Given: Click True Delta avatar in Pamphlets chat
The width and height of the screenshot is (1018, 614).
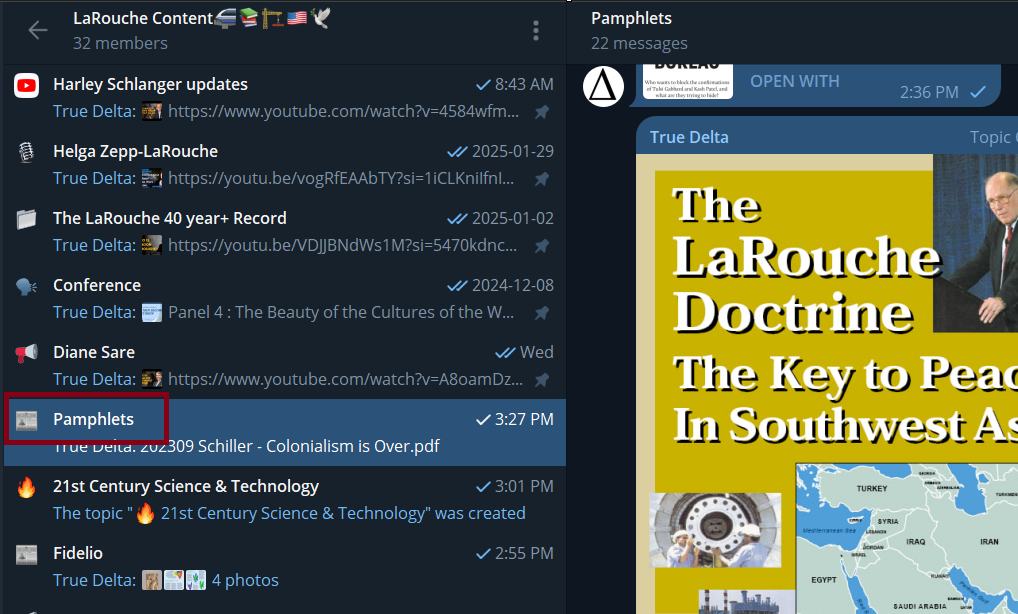Looking at the screenshot, I should [603, 86].
